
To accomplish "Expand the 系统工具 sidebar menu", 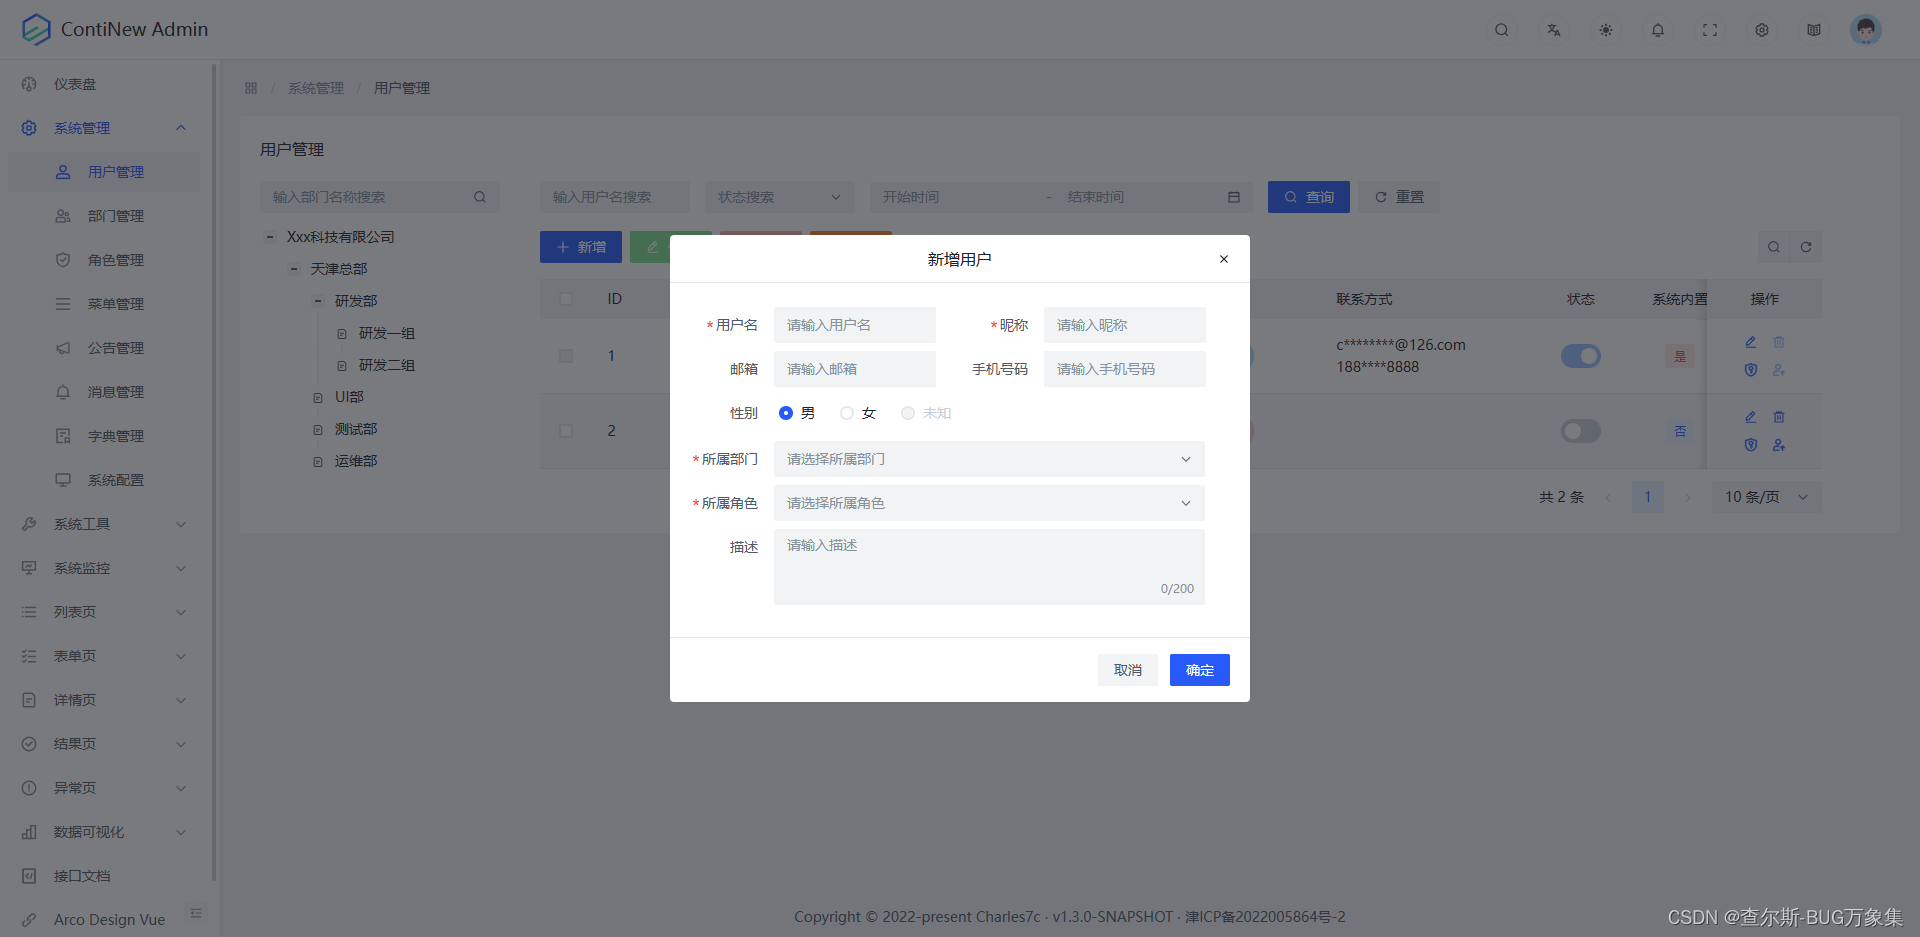I will tap(104, 524).
